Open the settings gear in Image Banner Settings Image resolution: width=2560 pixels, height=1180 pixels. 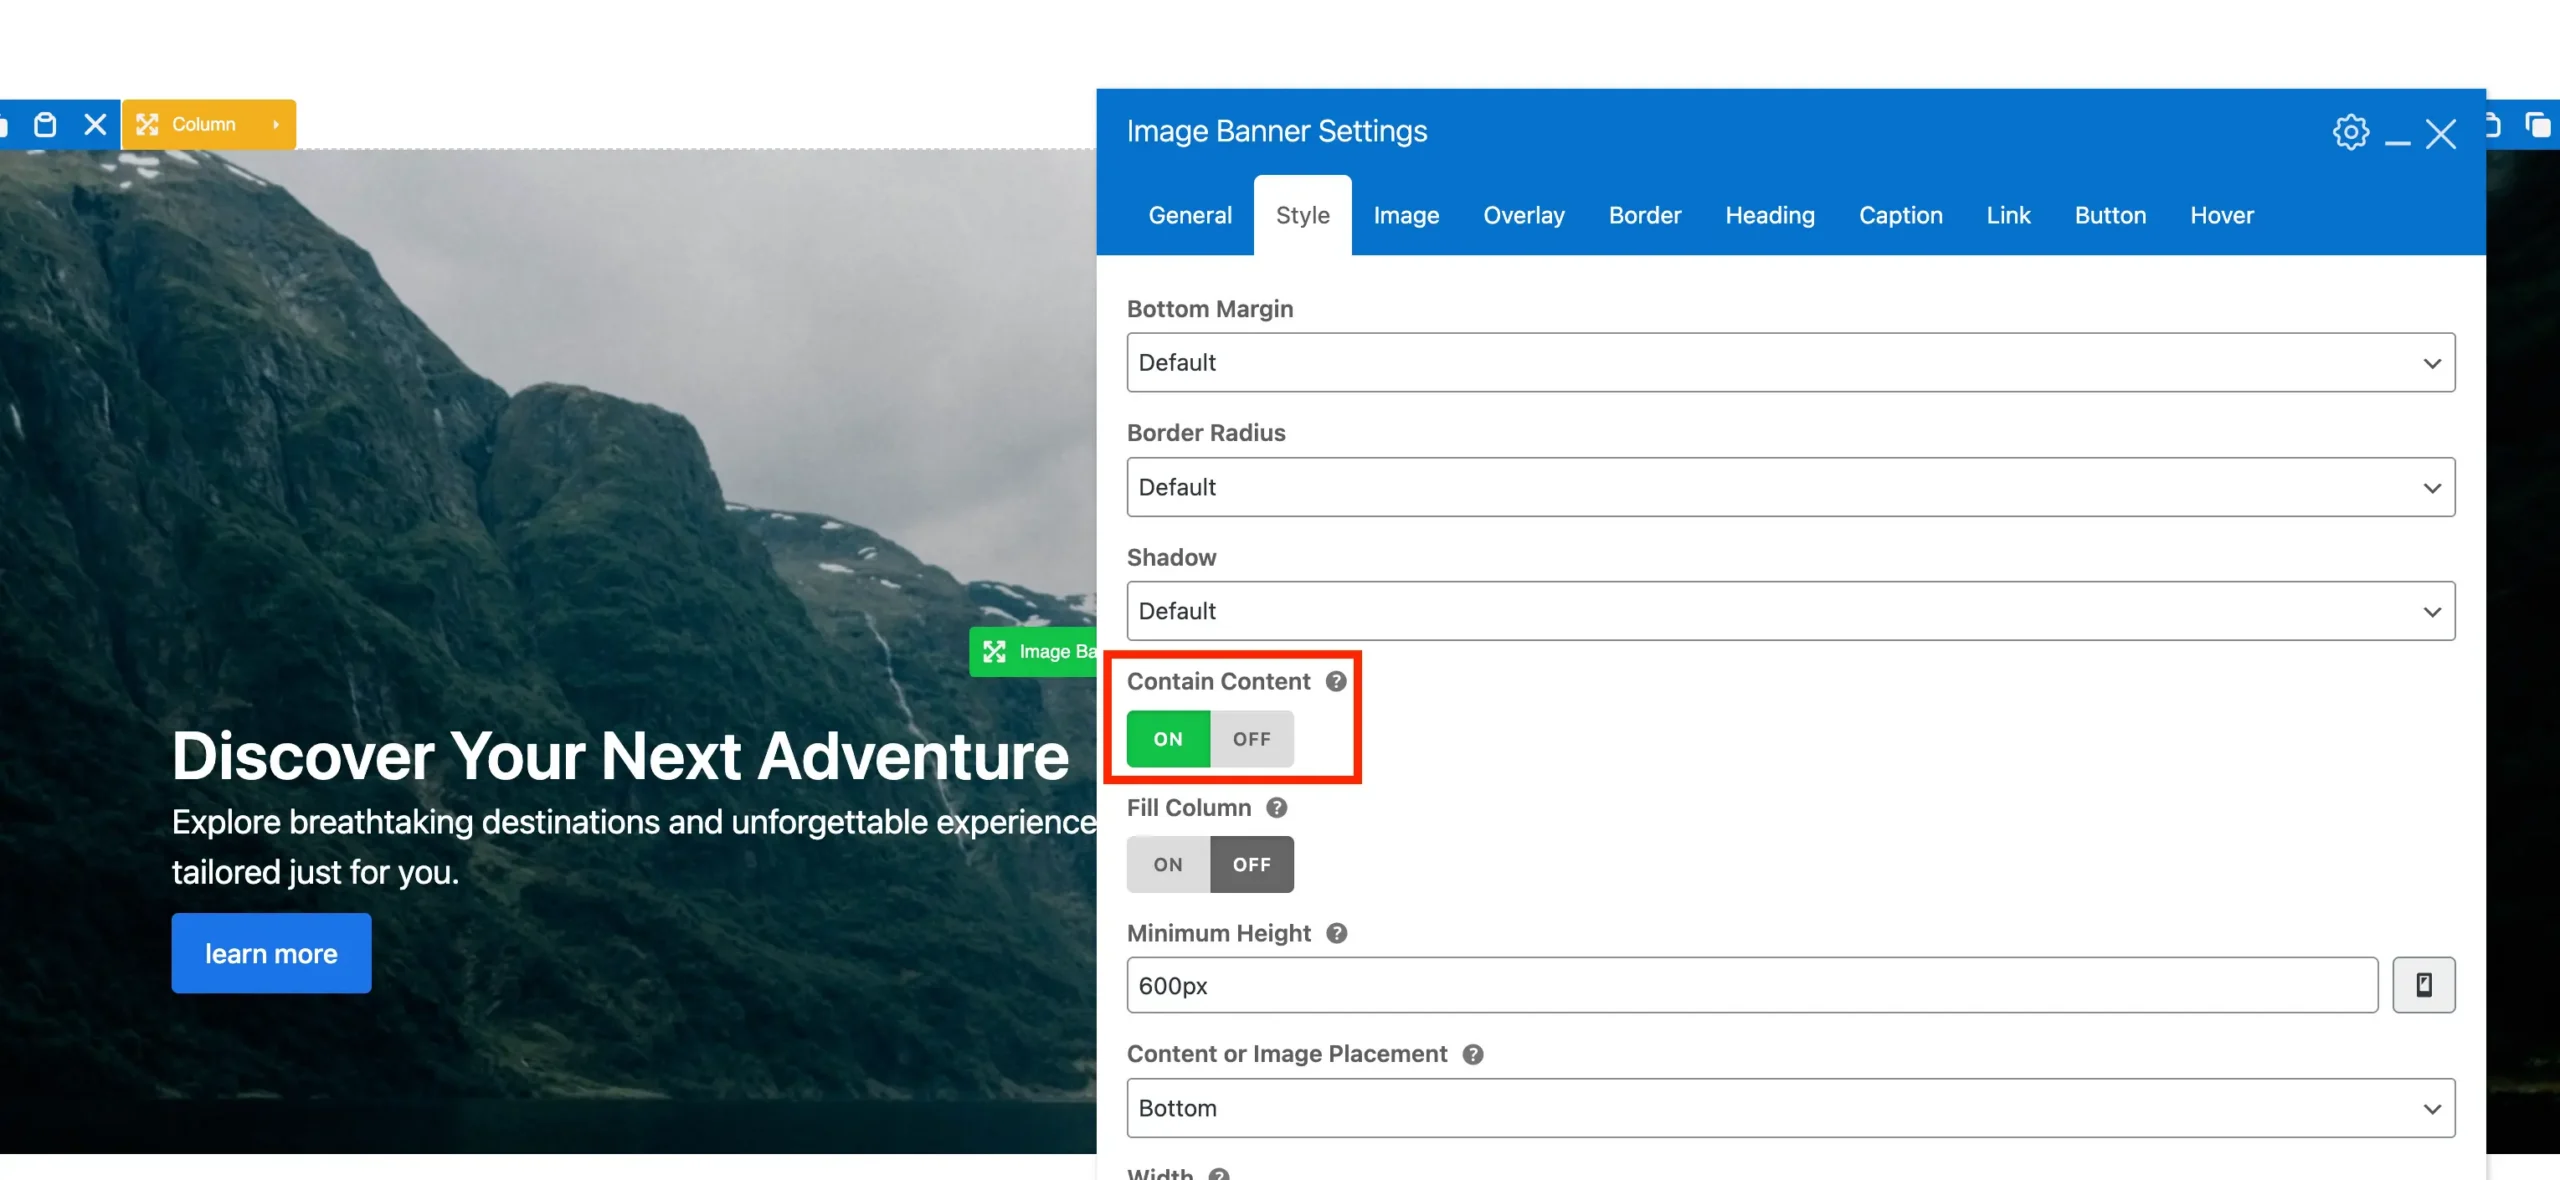[x=2351, y=131]
